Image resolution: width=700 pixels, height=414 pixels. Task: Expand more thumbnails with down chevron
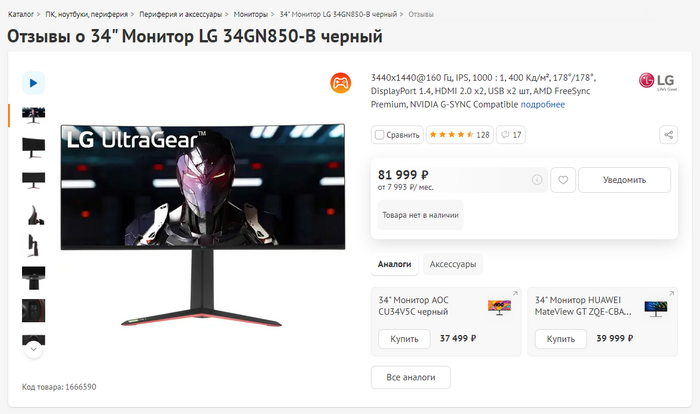(33, 349)
